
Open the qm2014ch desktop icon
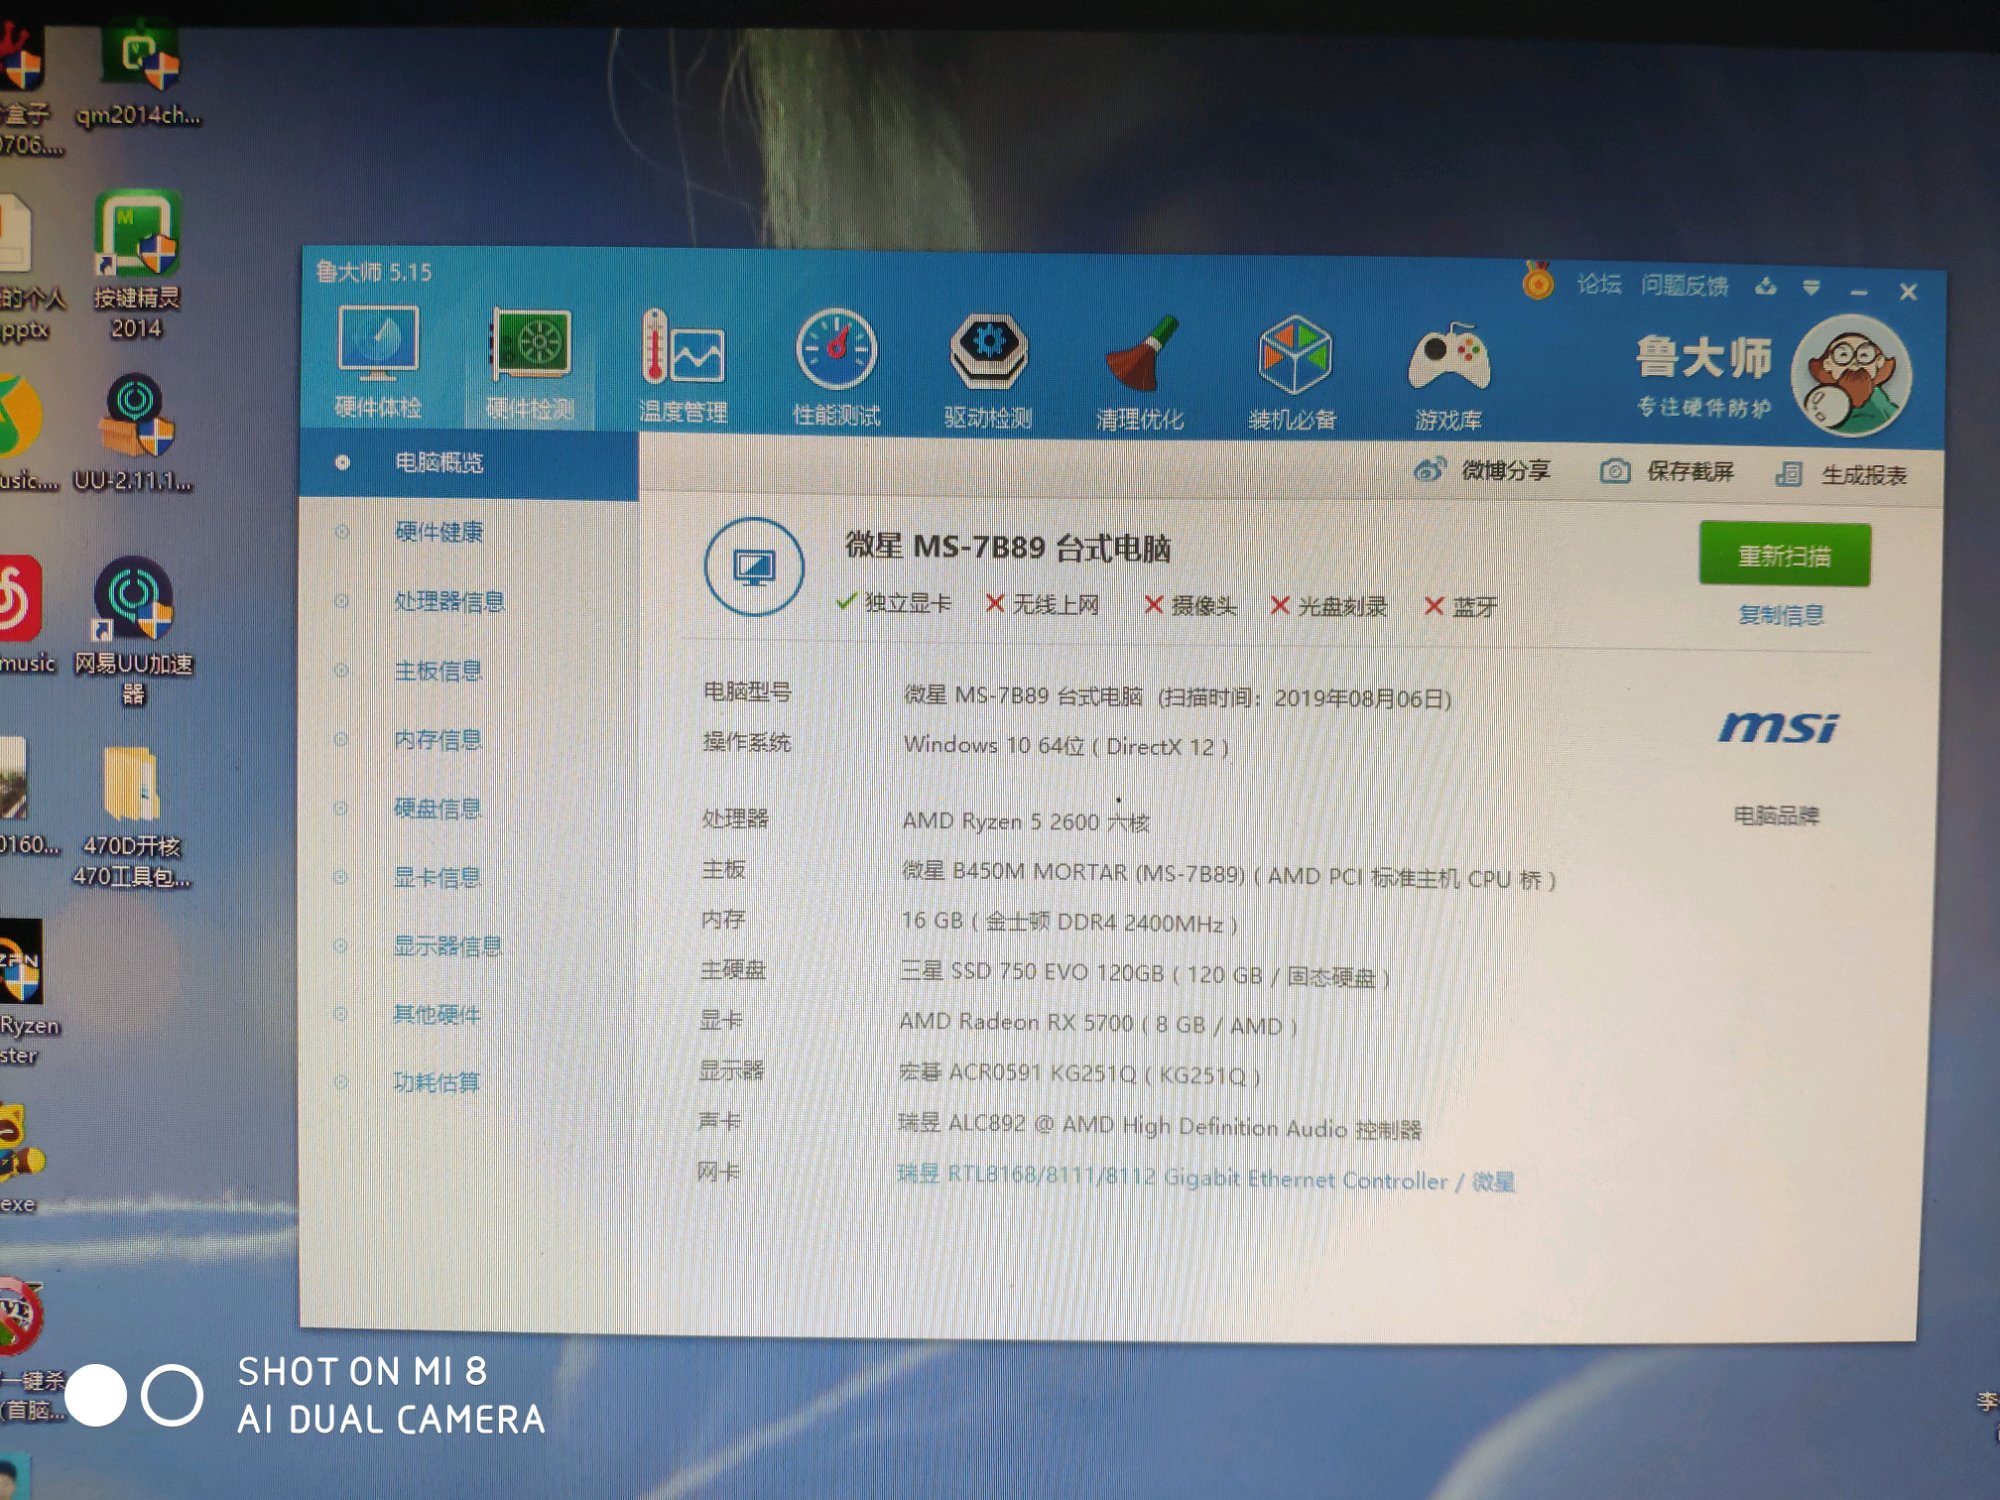(x=139, y=75)
